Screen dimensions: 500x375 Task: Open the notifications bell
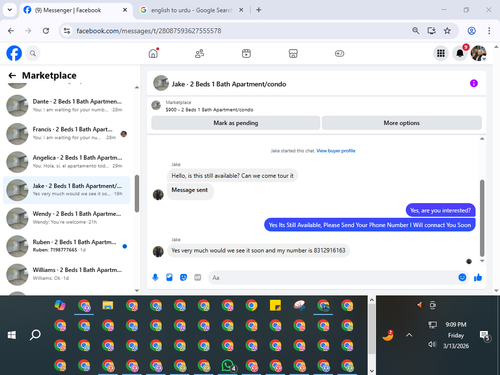tap(460, 53)
